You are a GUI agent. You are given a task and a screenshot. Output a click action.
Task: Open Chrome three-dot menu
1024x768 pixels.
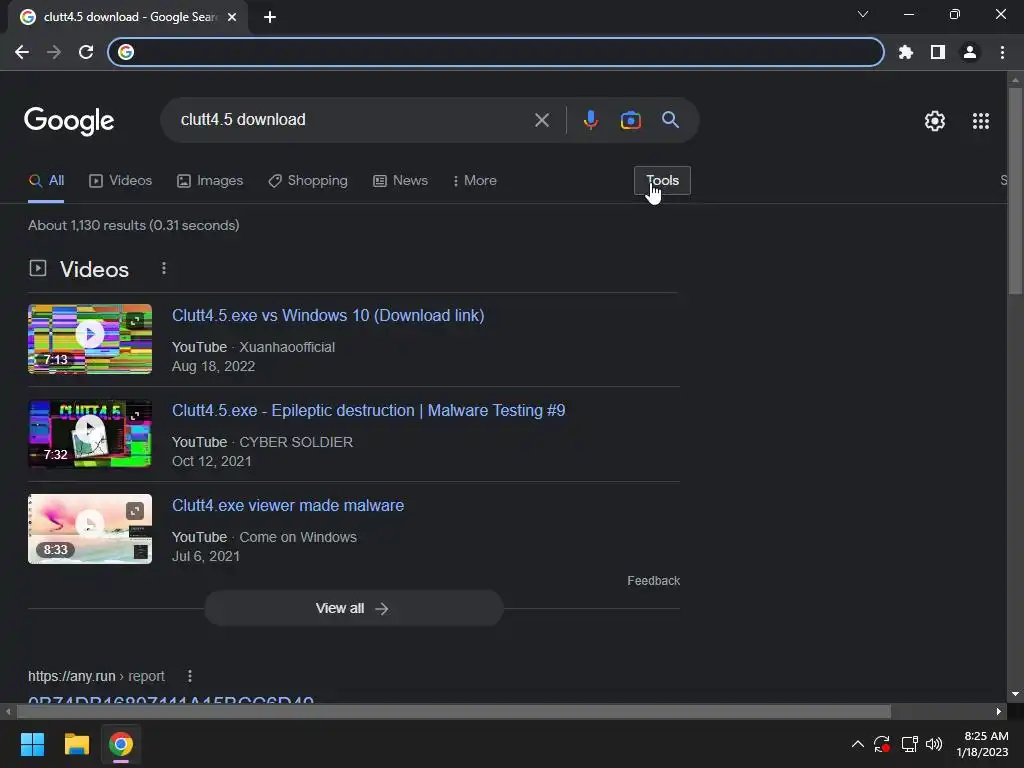point(1002,52)
